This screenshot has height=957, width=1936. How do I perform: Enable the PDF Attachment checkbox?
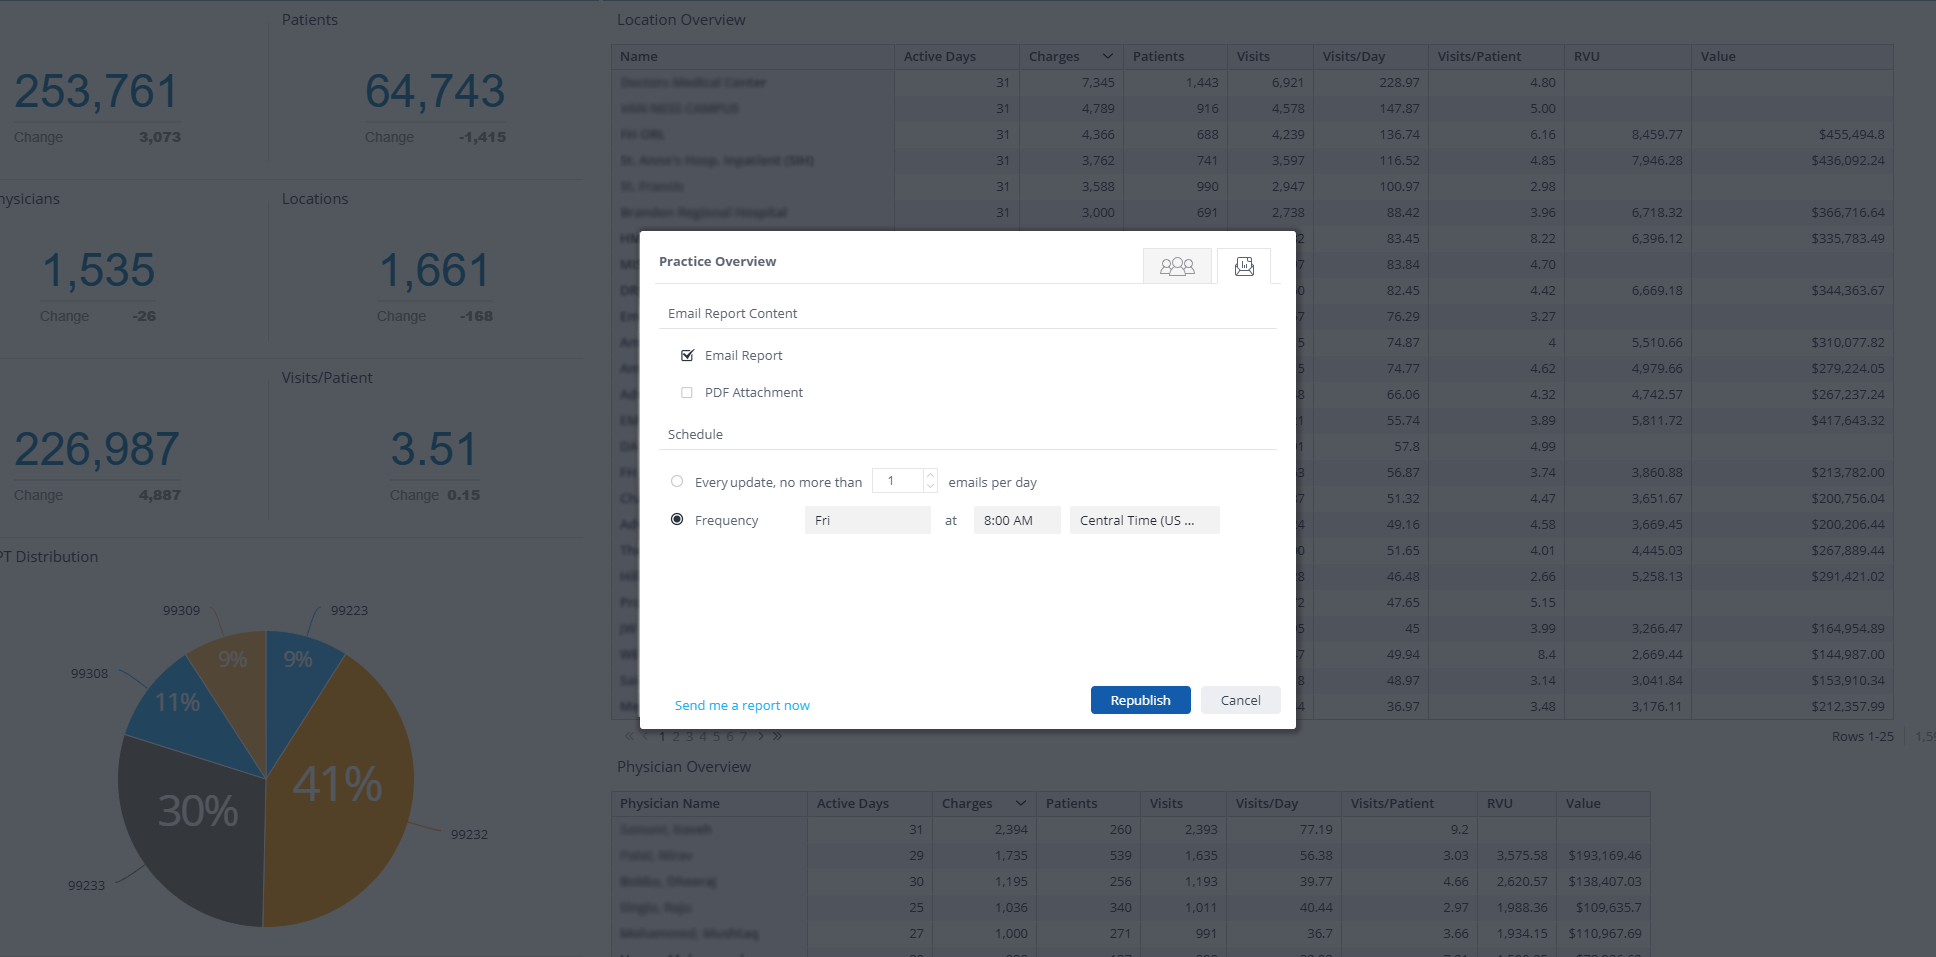[687, 392]
